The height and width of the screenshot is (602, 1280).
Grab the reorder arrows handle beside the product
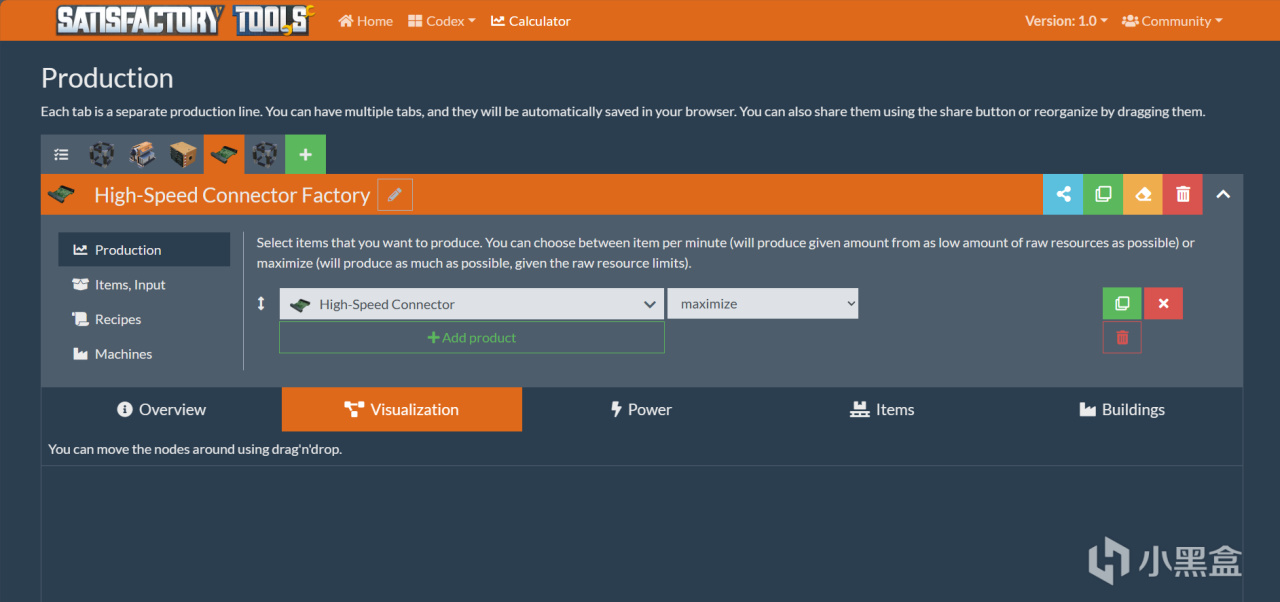click(x=262, y=303)
